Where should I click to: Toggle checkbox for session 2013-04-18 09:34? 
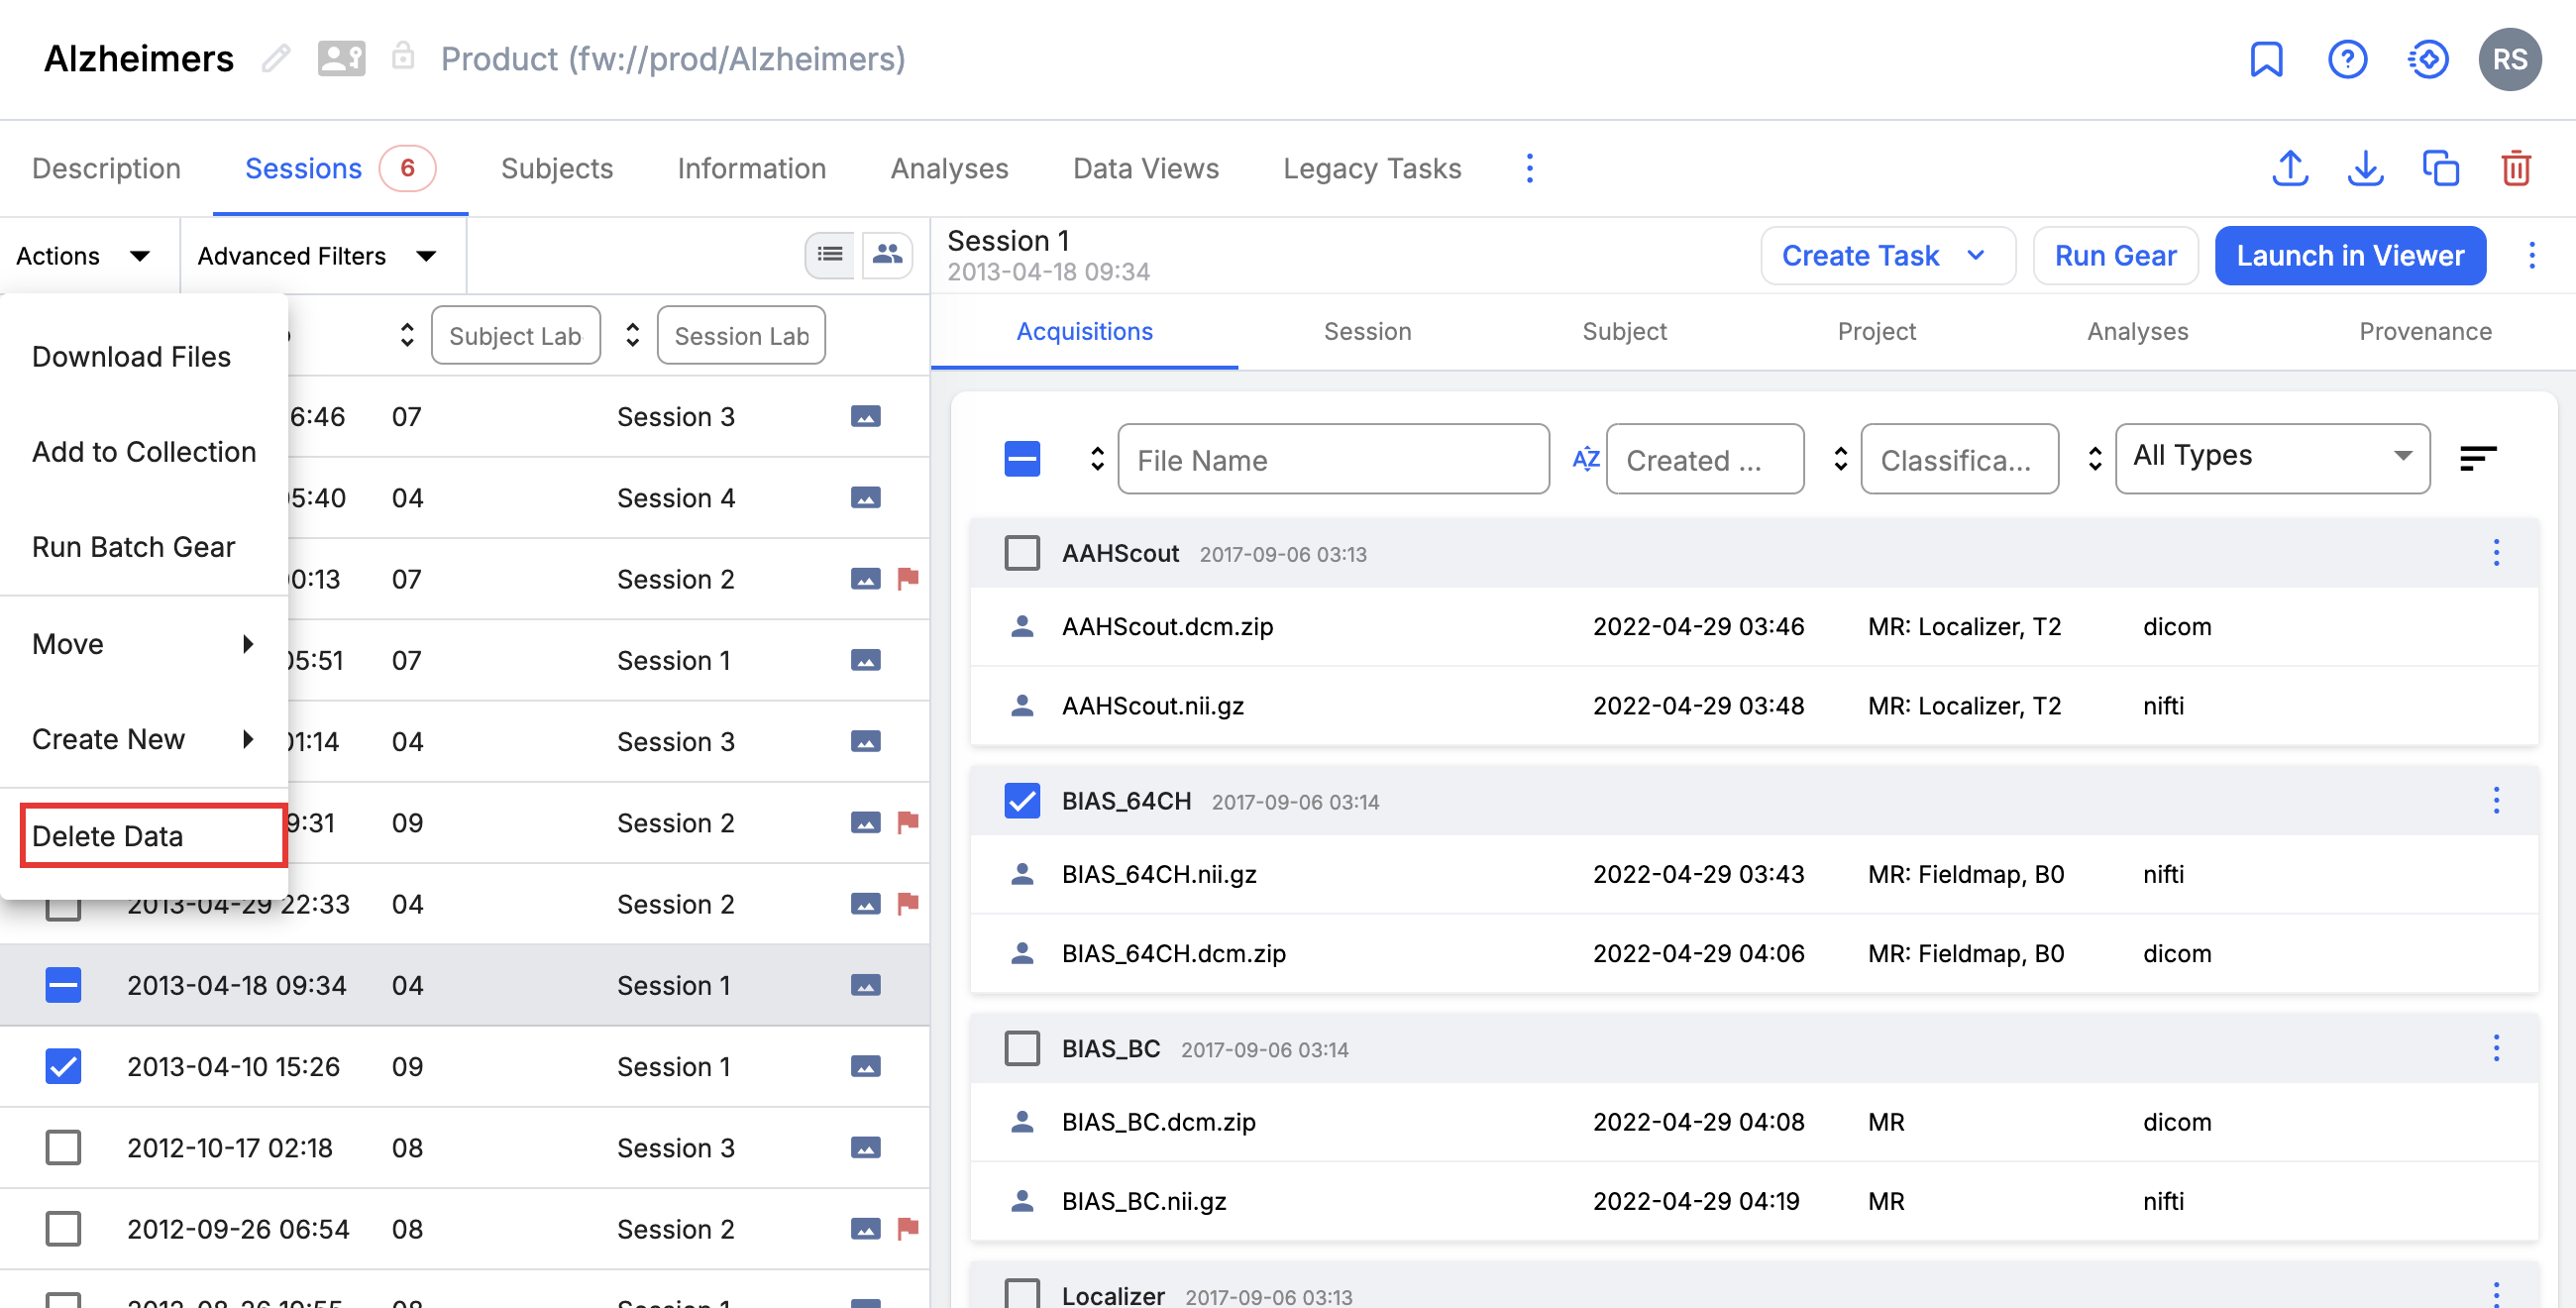(63, 985)
